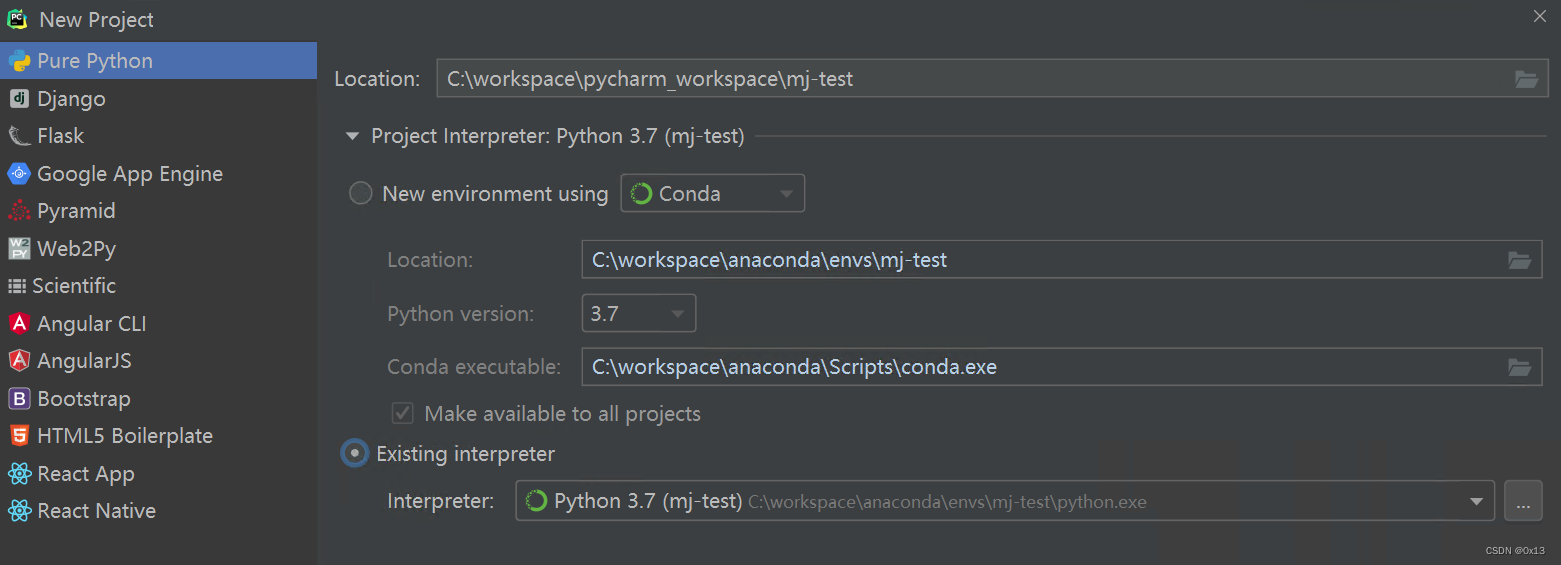Select the Google App Engine icon
Image resolution: width=1561 pixels, height=565 pixels.
19,174
